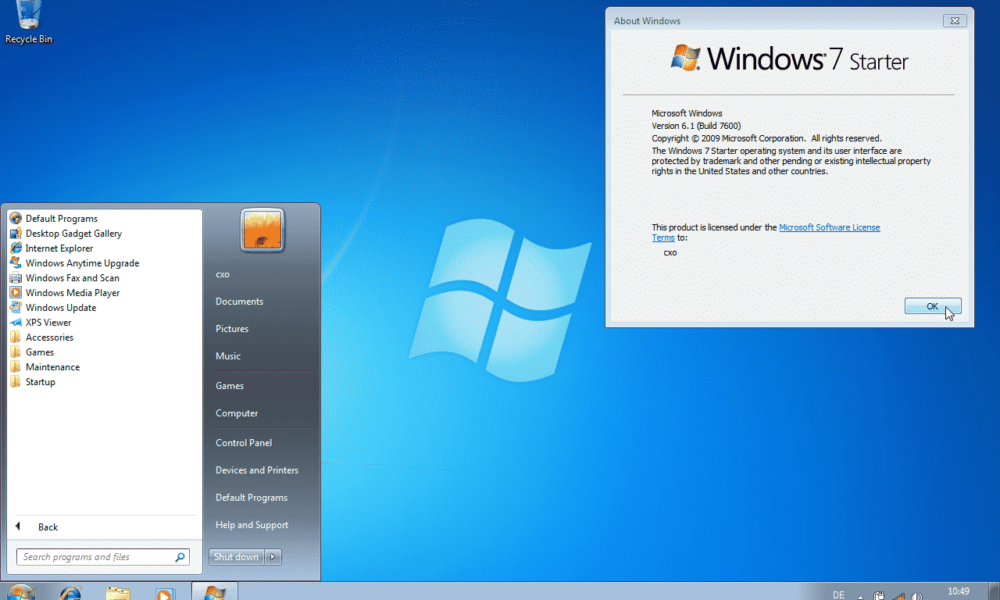Click OK in the About Windows dialog

pyautogui.click(x=931, y=306)
